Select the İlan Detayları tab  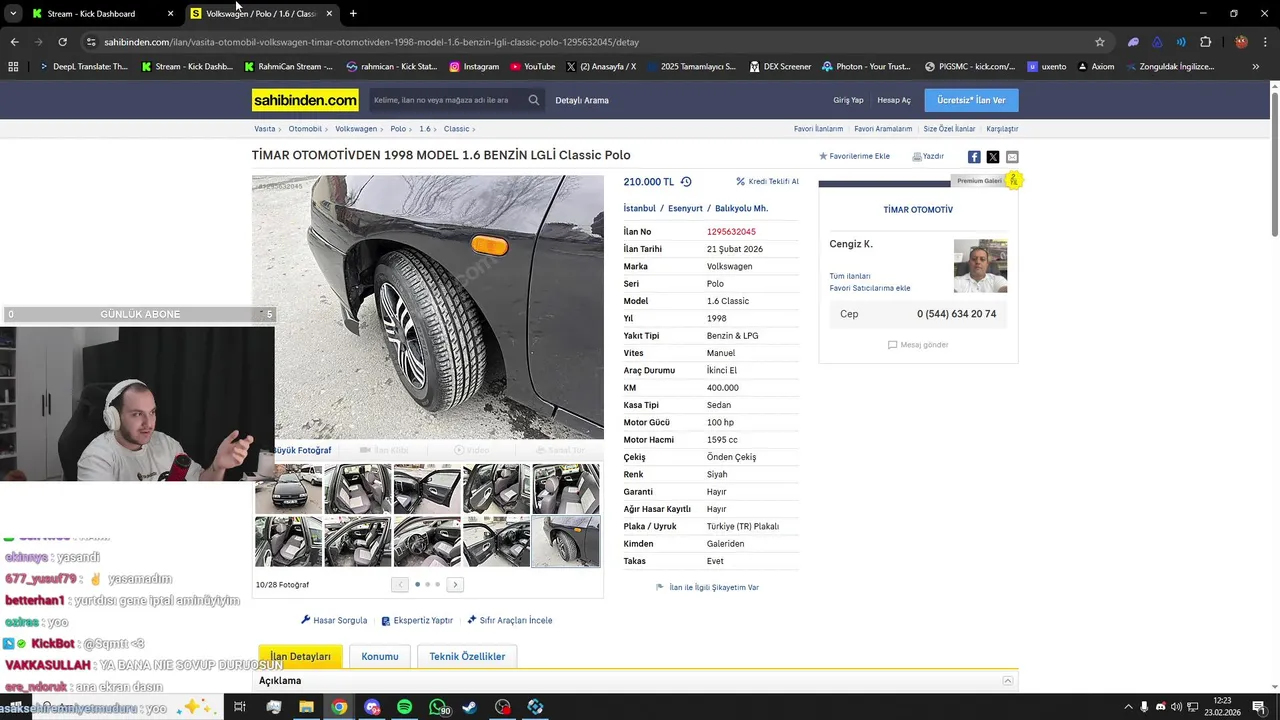point(300,657)
